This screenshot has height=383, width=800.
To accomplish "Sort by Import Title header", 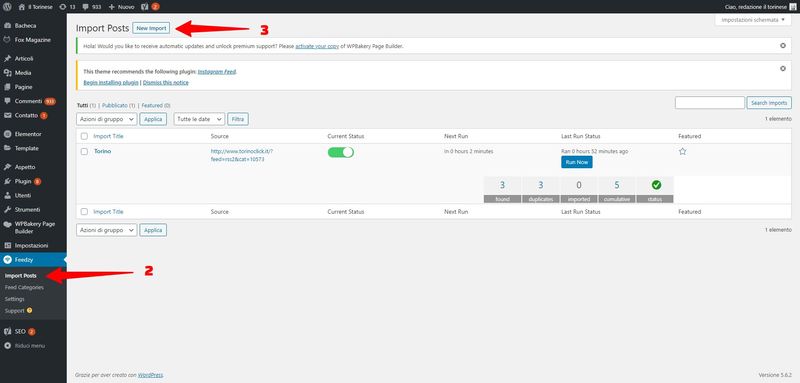I will coord(108,136).
